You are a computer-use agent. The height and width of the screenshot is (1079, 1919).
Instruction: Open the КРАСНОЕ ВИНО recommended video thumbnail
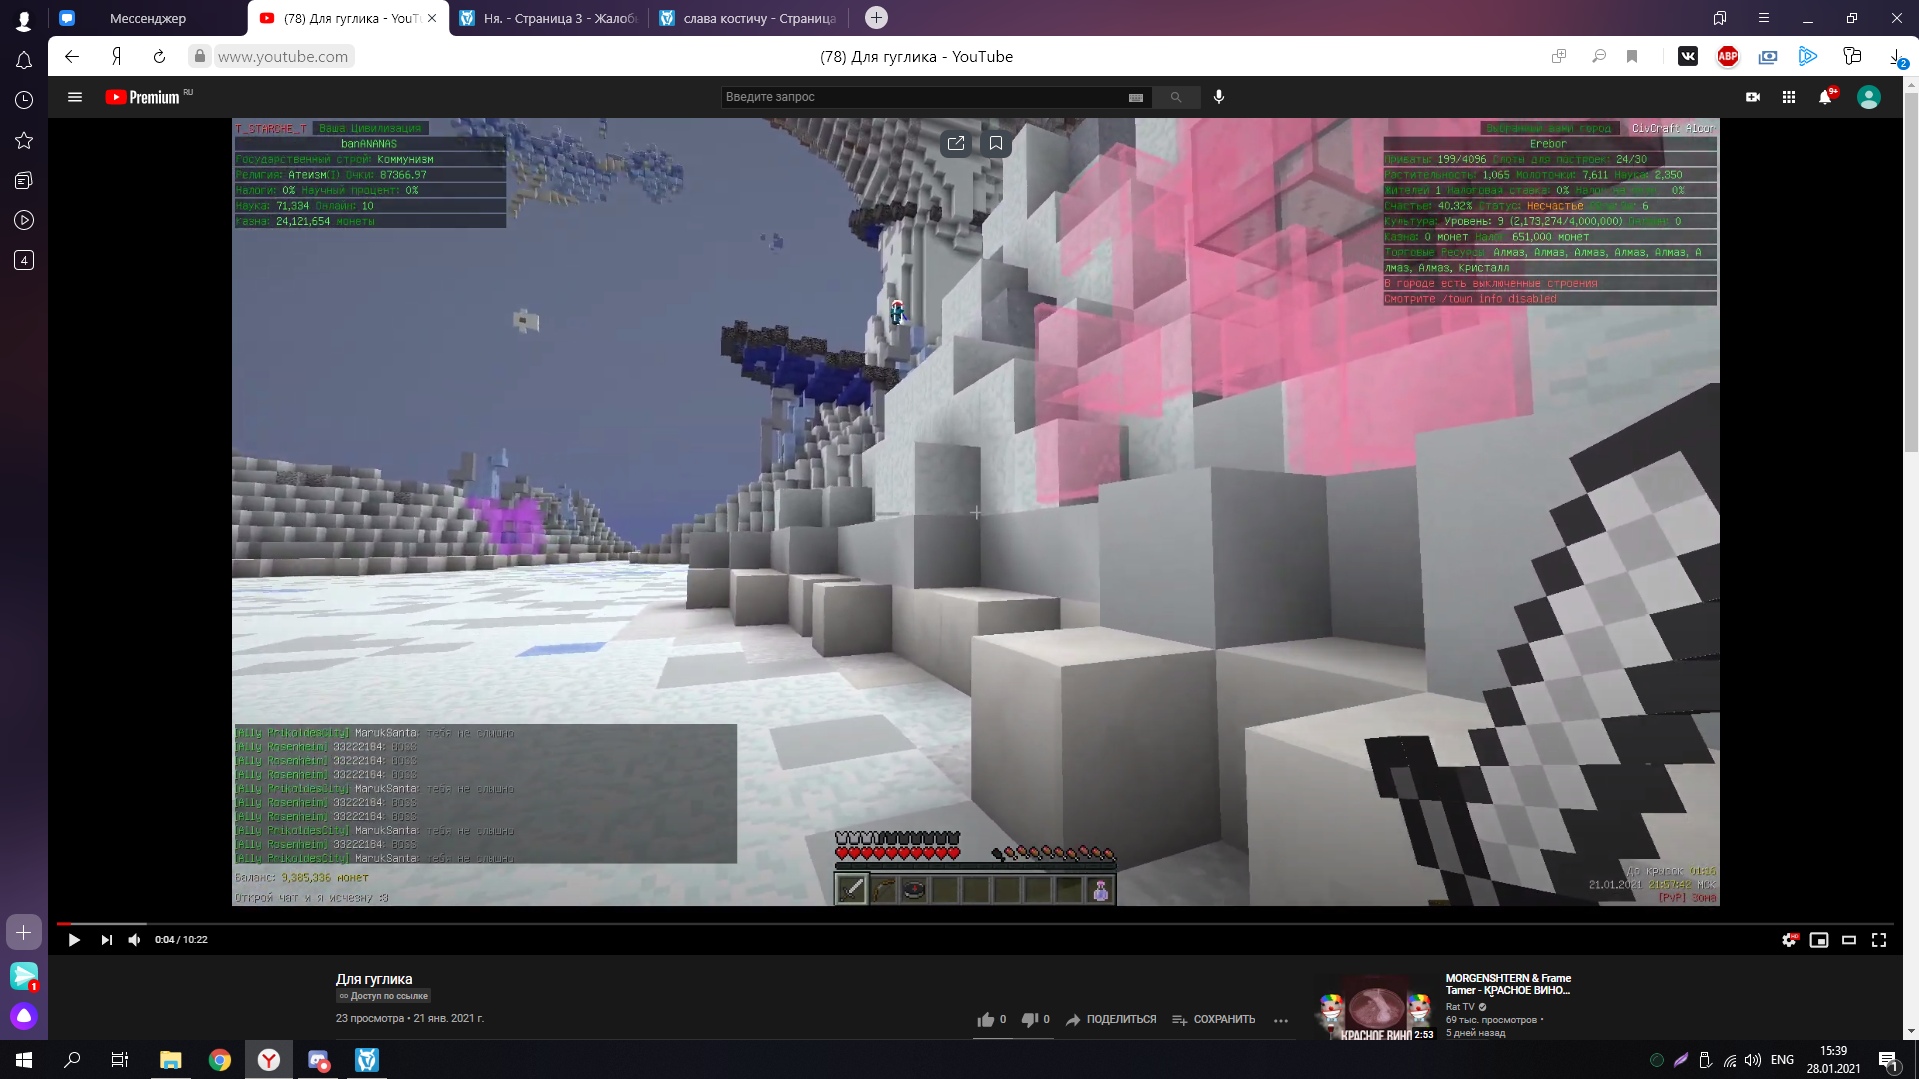point(1376,1007)
